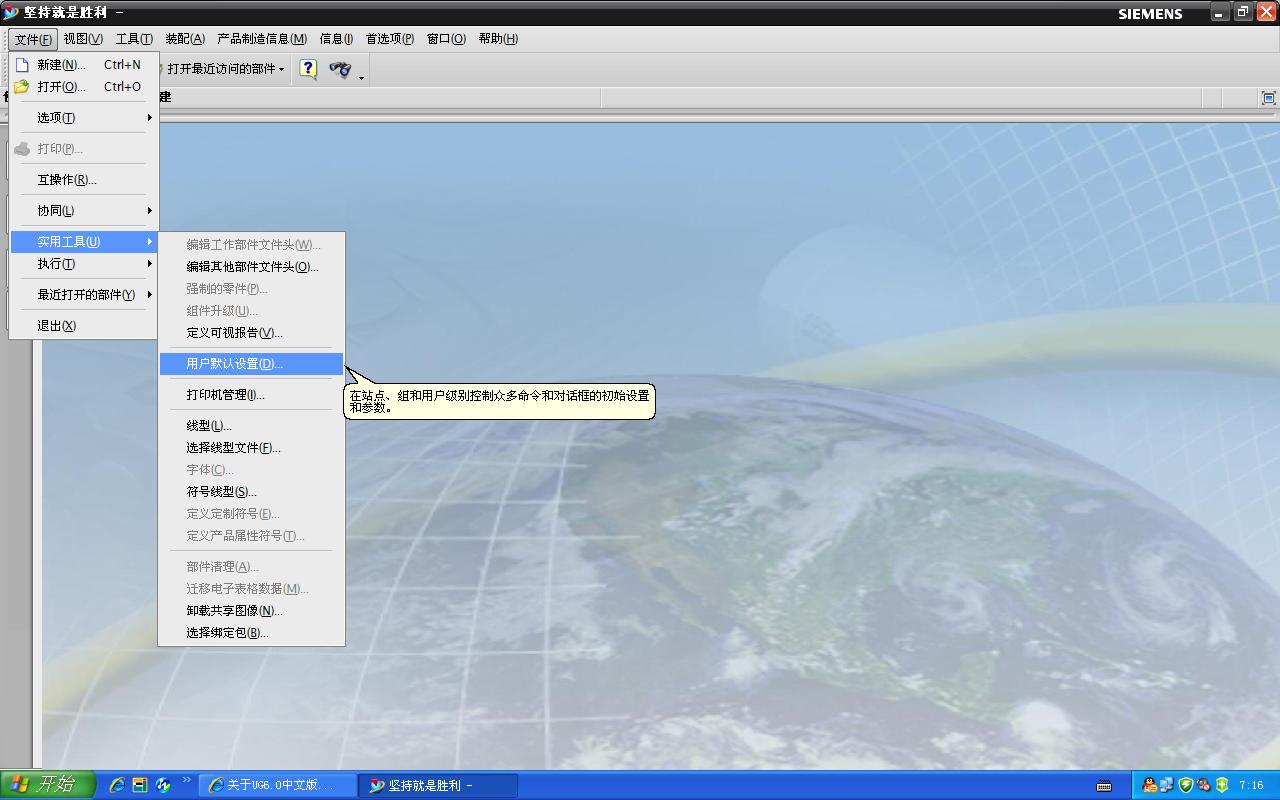This screenshot has height=800, width=1280.
Task: Open the QQ penguin tray icon
Action: click(1150, 785)
